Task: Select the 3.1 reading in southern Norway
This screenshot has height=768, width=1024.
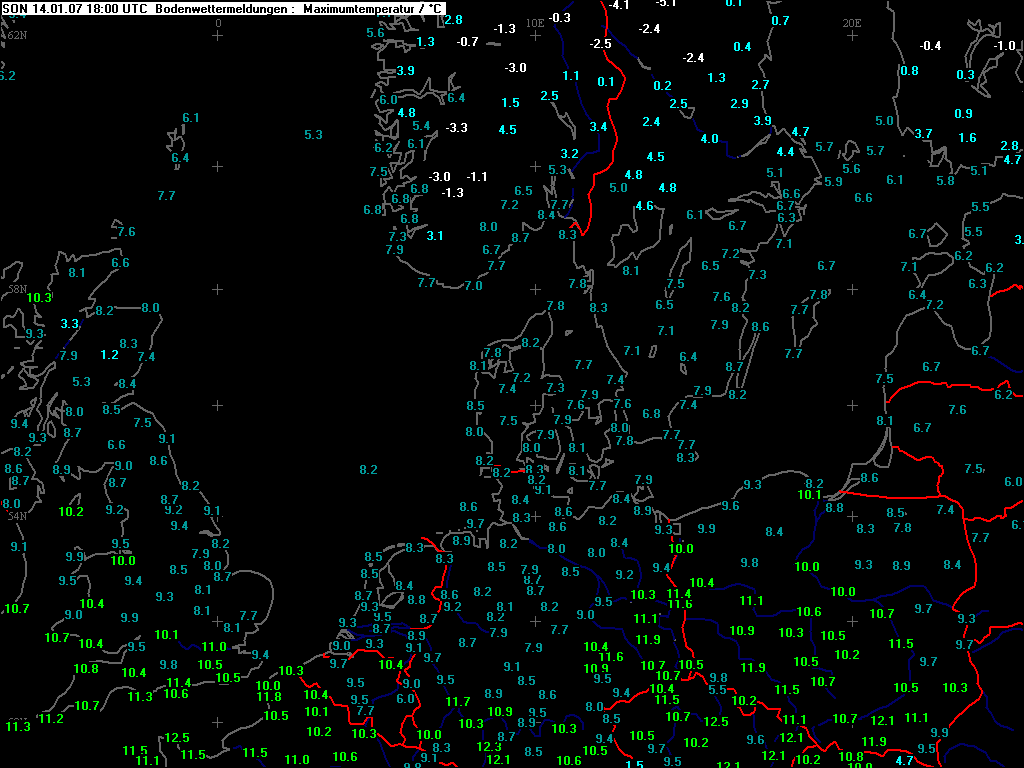Action: coord(434,236)
